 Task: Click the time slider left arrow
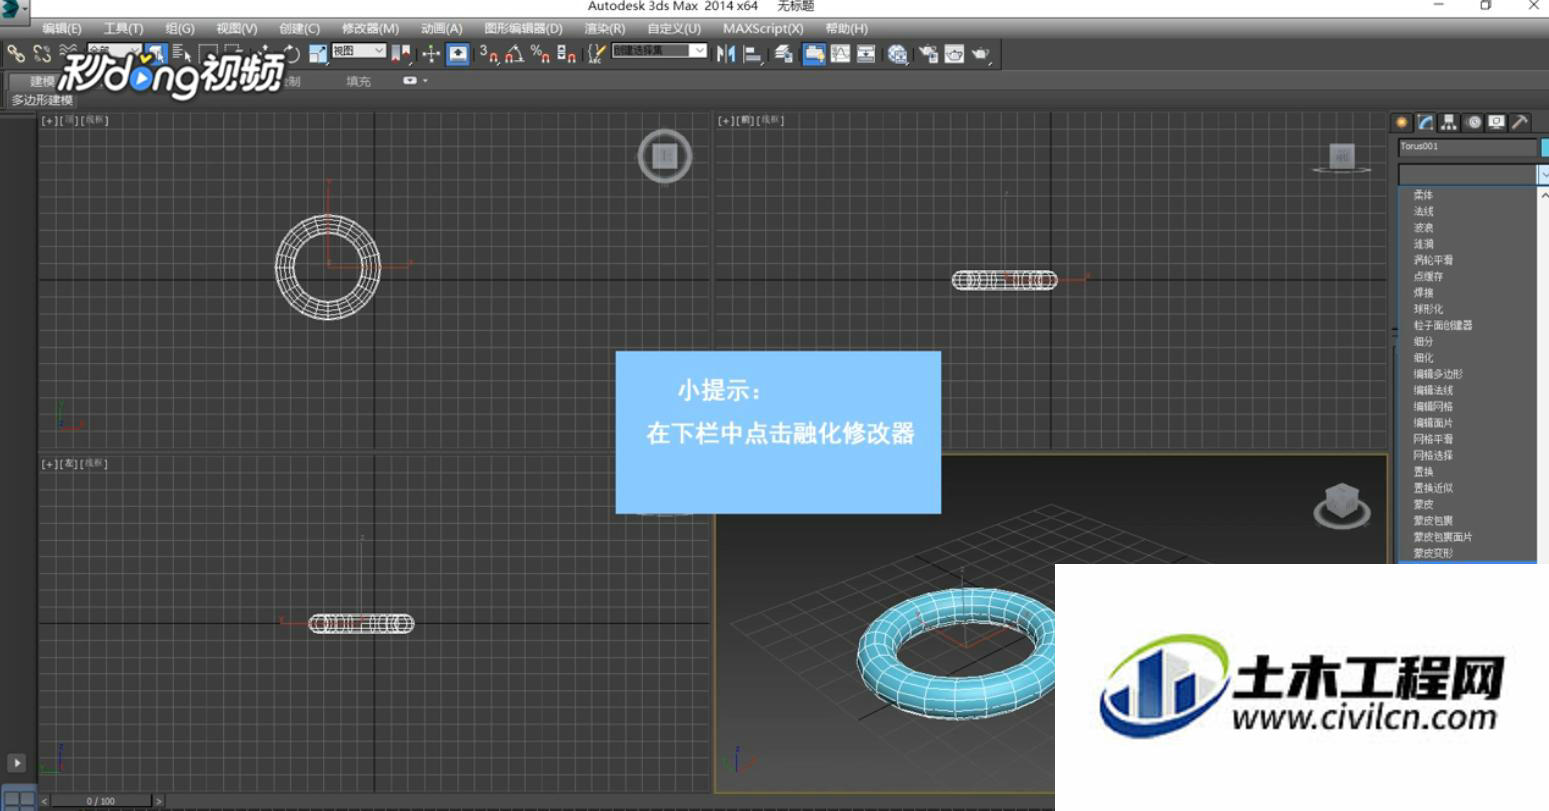click(x=44, y=801)
